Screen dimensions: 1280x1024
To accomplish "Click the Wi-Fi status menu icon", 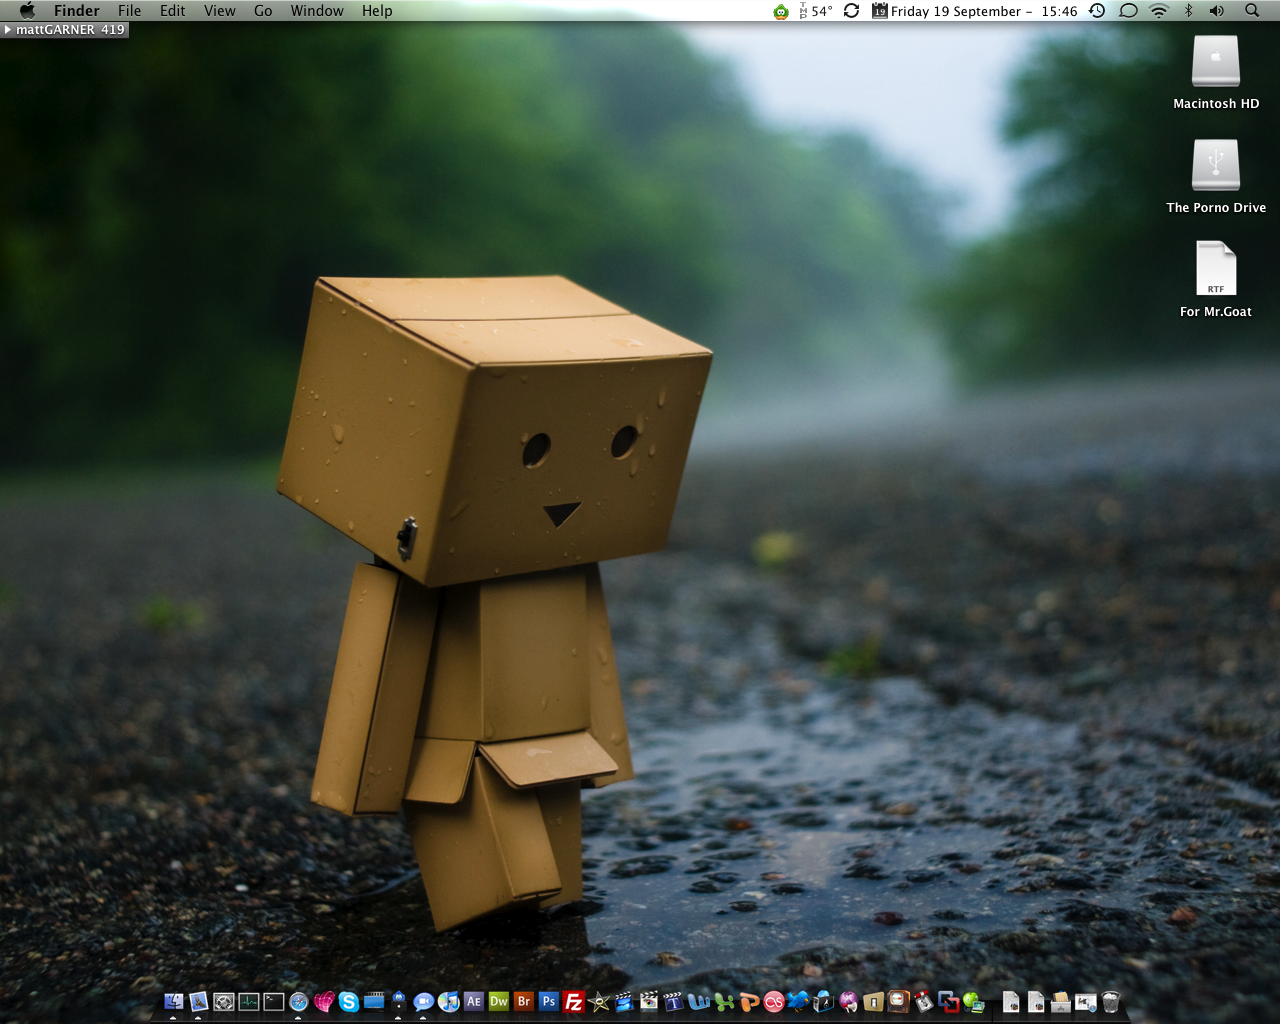I will [x=1159, y=11].
